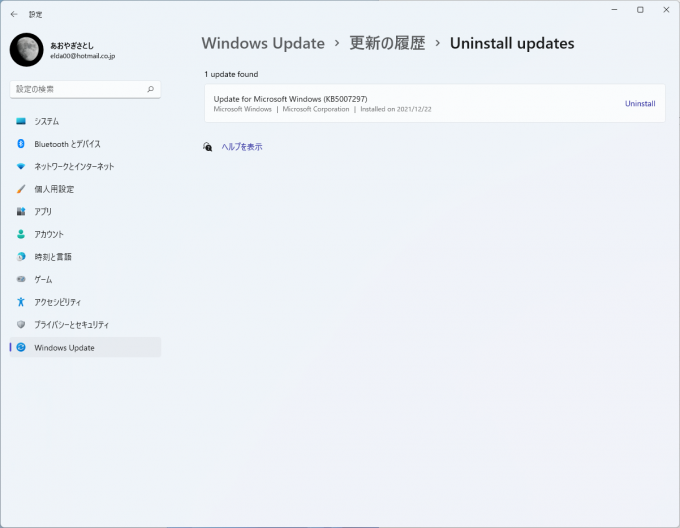Click the game controller icon
Viewport: 680px width, 528px height.
[x=21, y=279]
